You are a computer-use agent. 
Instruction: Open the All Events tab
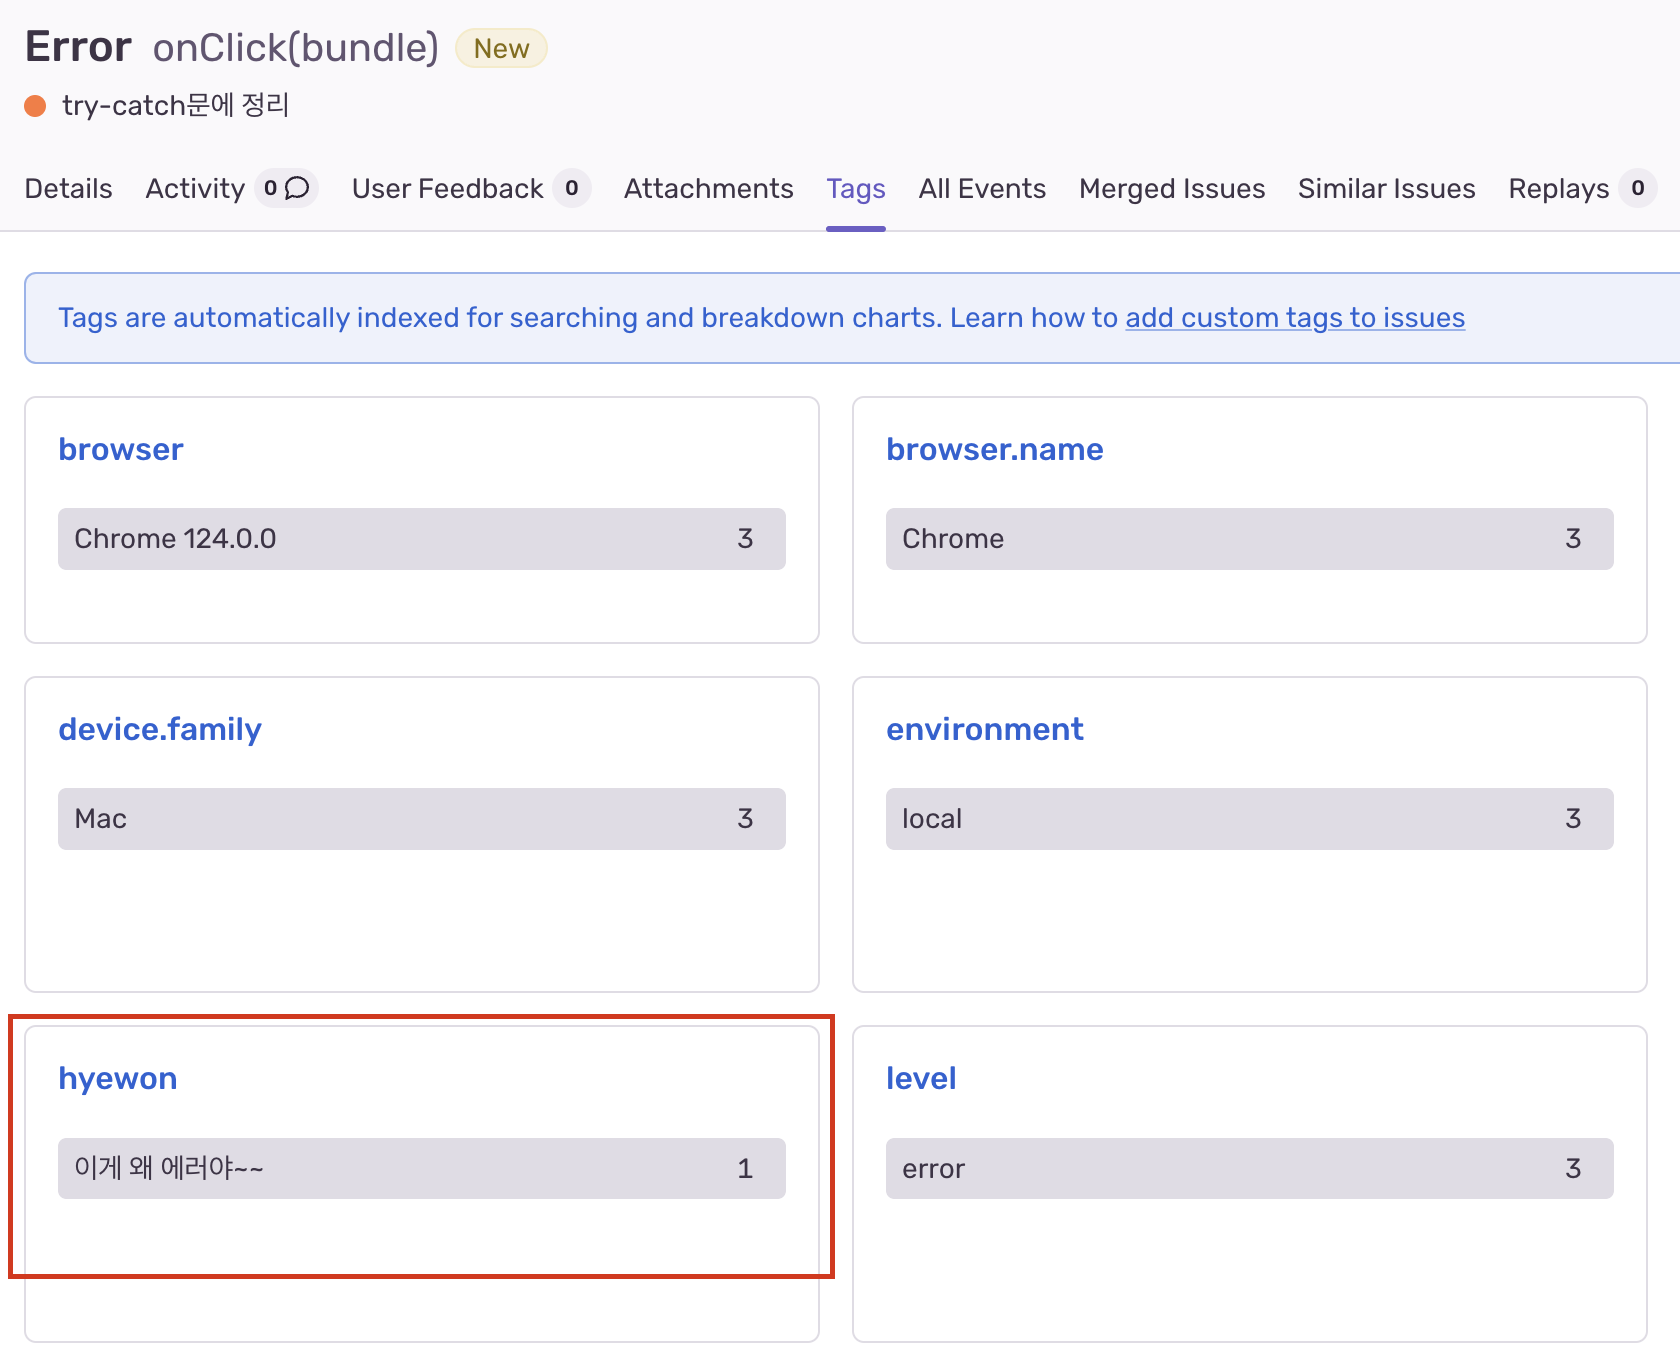982,188
